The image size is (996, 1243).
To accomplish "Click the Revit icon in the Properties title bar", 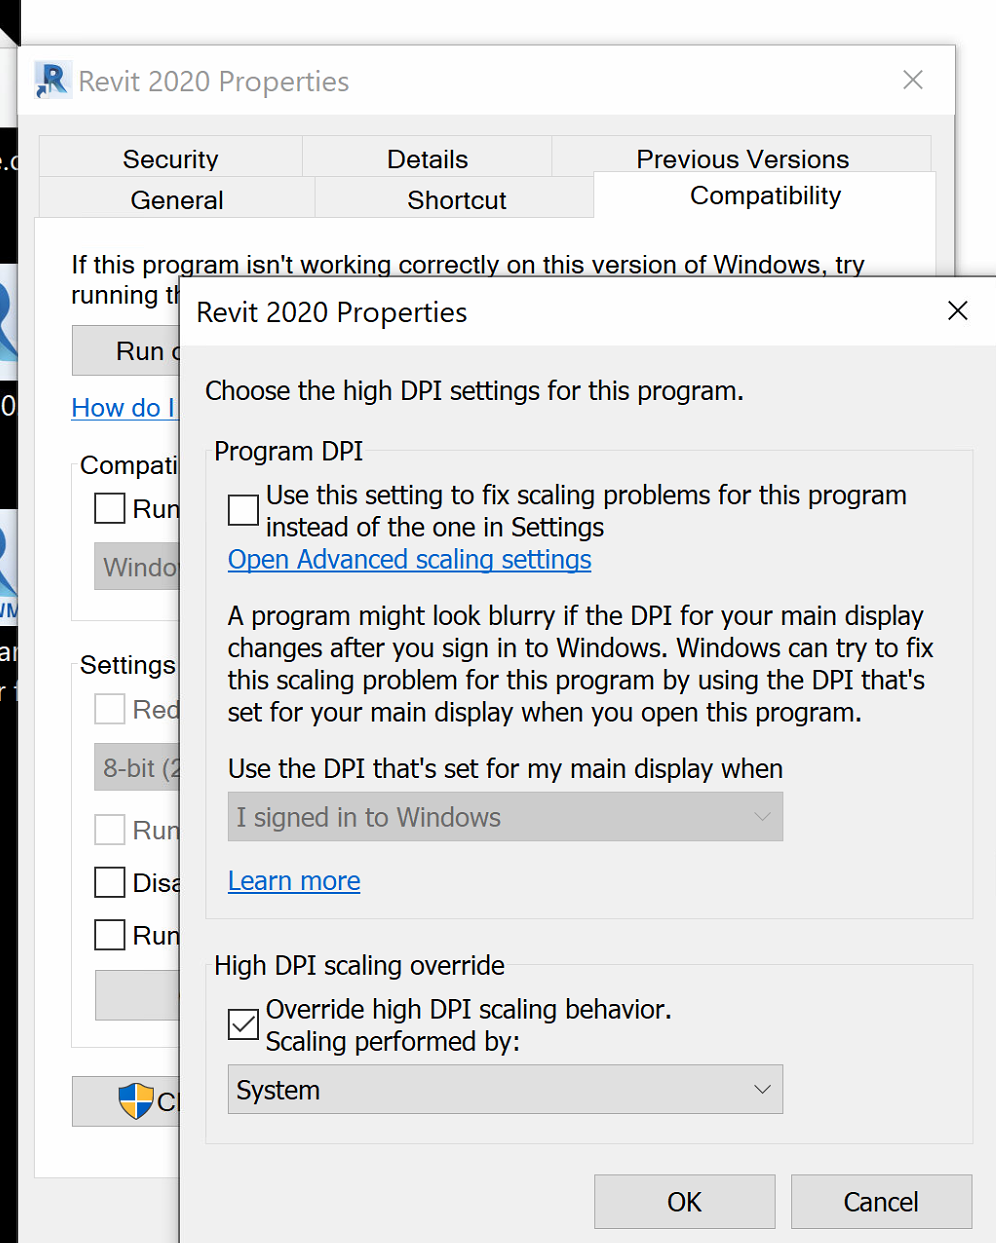I will pos(51,80).
